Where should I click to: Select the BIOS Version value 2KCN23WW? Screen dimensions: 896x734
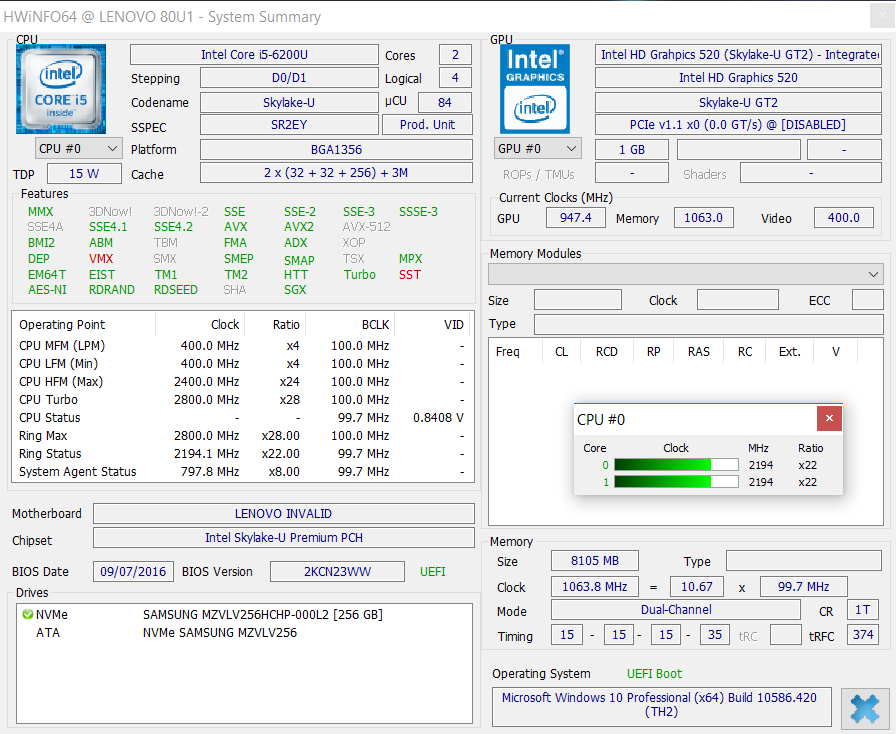point(337,572)
